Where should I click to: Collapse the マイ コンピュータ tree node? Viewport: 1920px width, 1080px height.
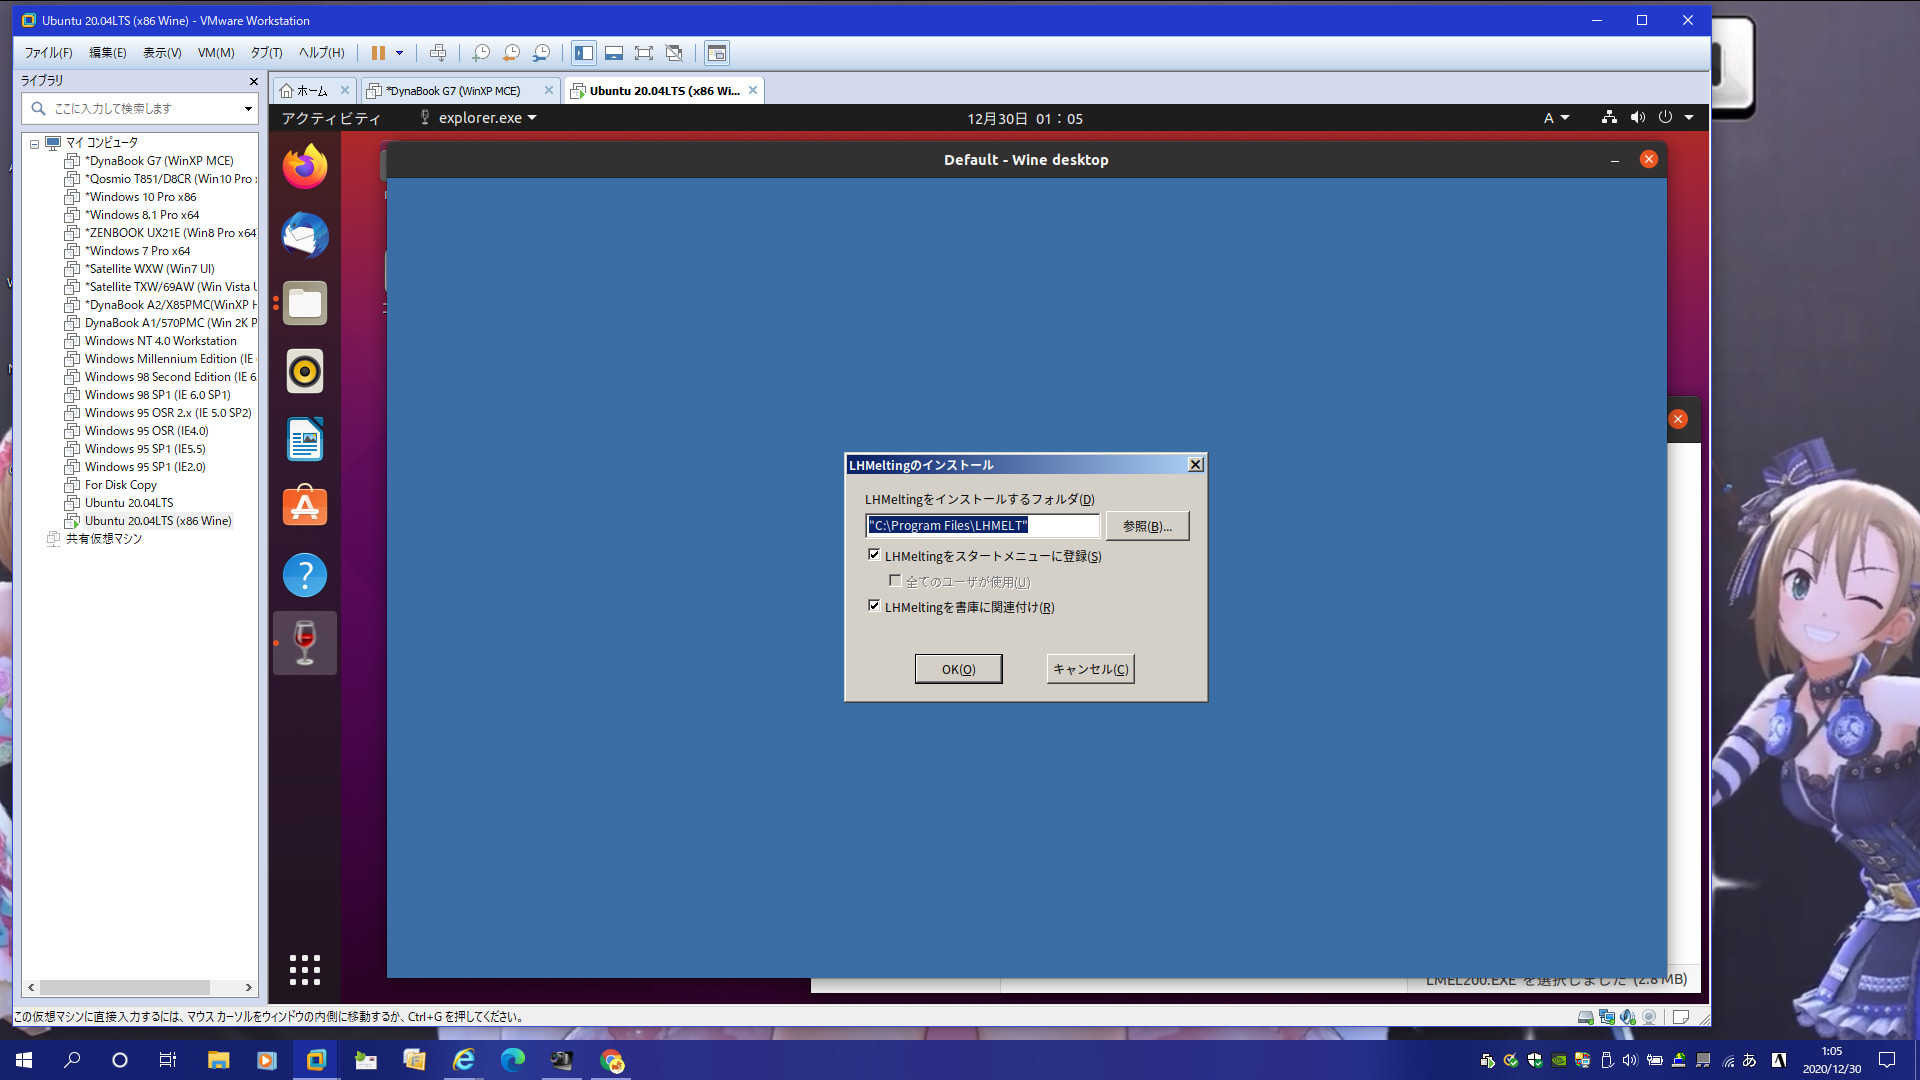(34, 143)
